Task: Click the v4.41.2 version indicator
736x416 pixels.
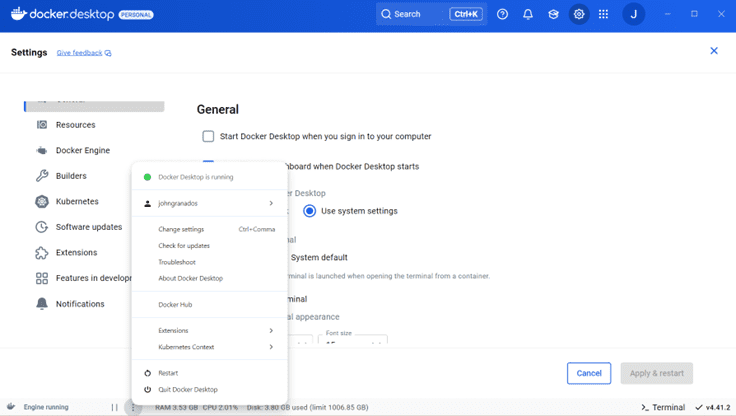Action: coord(713,407)
